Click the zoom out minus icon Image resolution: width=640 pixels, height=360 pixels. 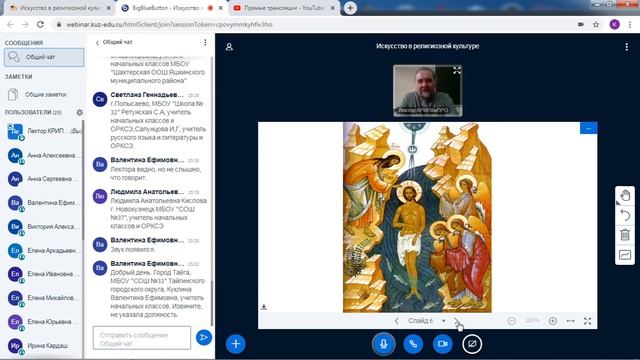pos(511,321)
